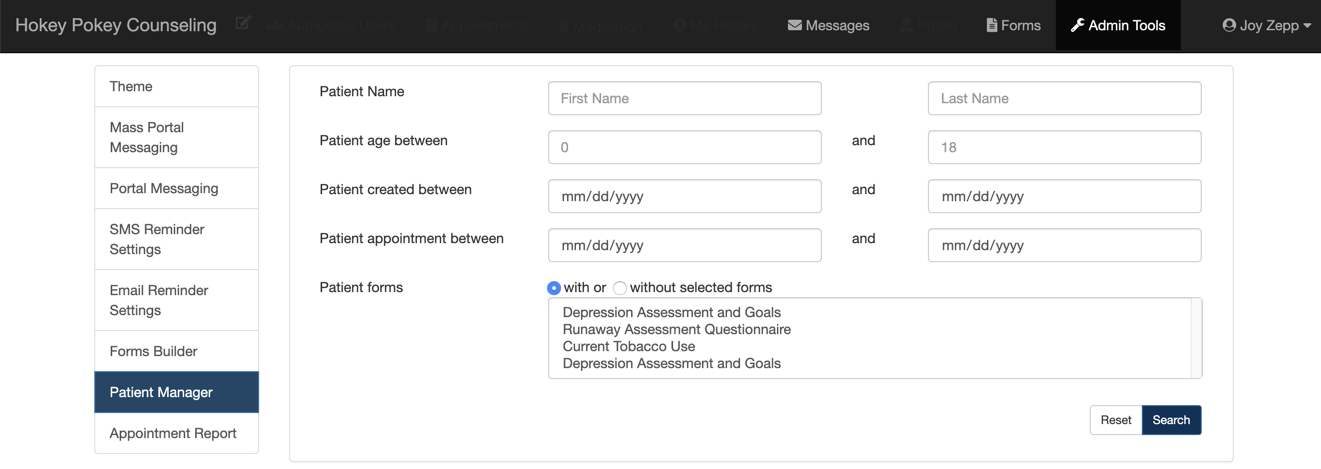Select the "with" selected forms radio button
Viewport: 1321px width, 469px height.
point(554,288)
